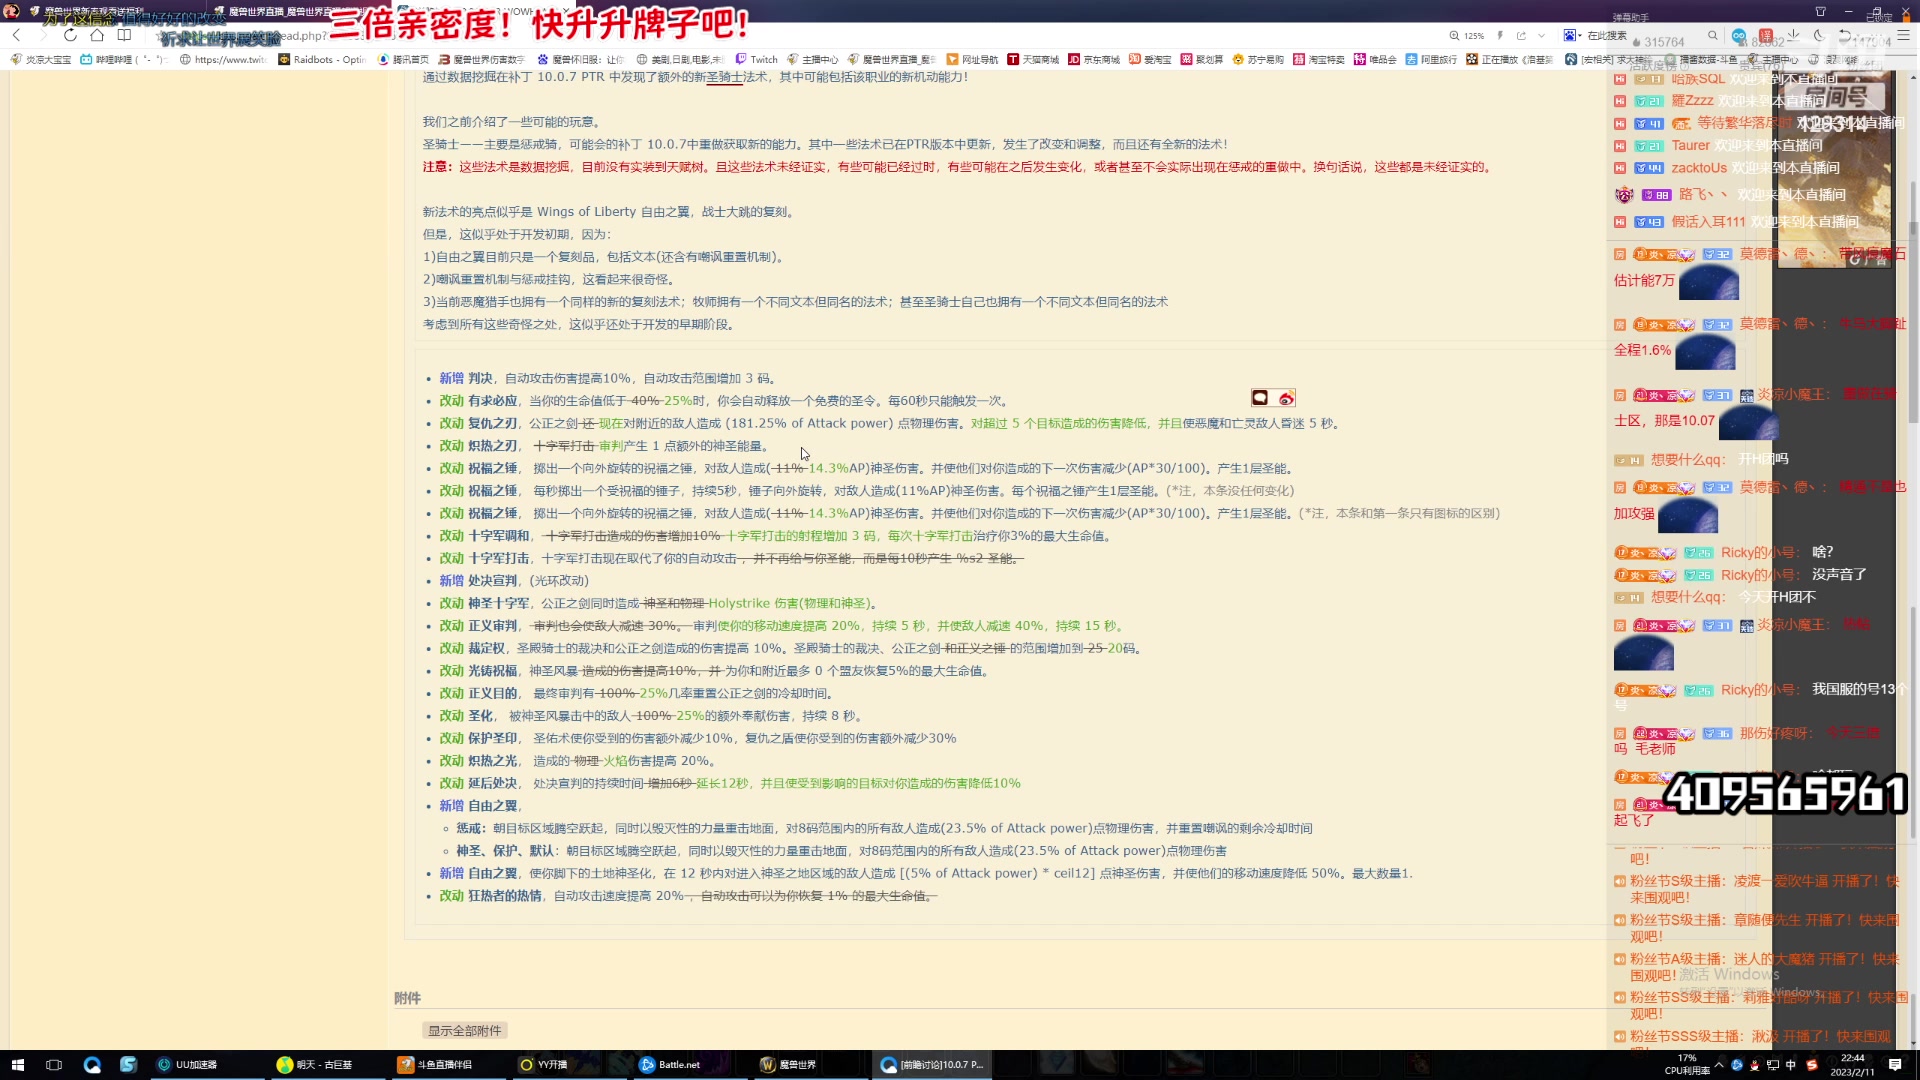This screenshot has height=1080, width=1920.
Task: Open the browser hamburger menu
Action: click(x=1903, y=35)
